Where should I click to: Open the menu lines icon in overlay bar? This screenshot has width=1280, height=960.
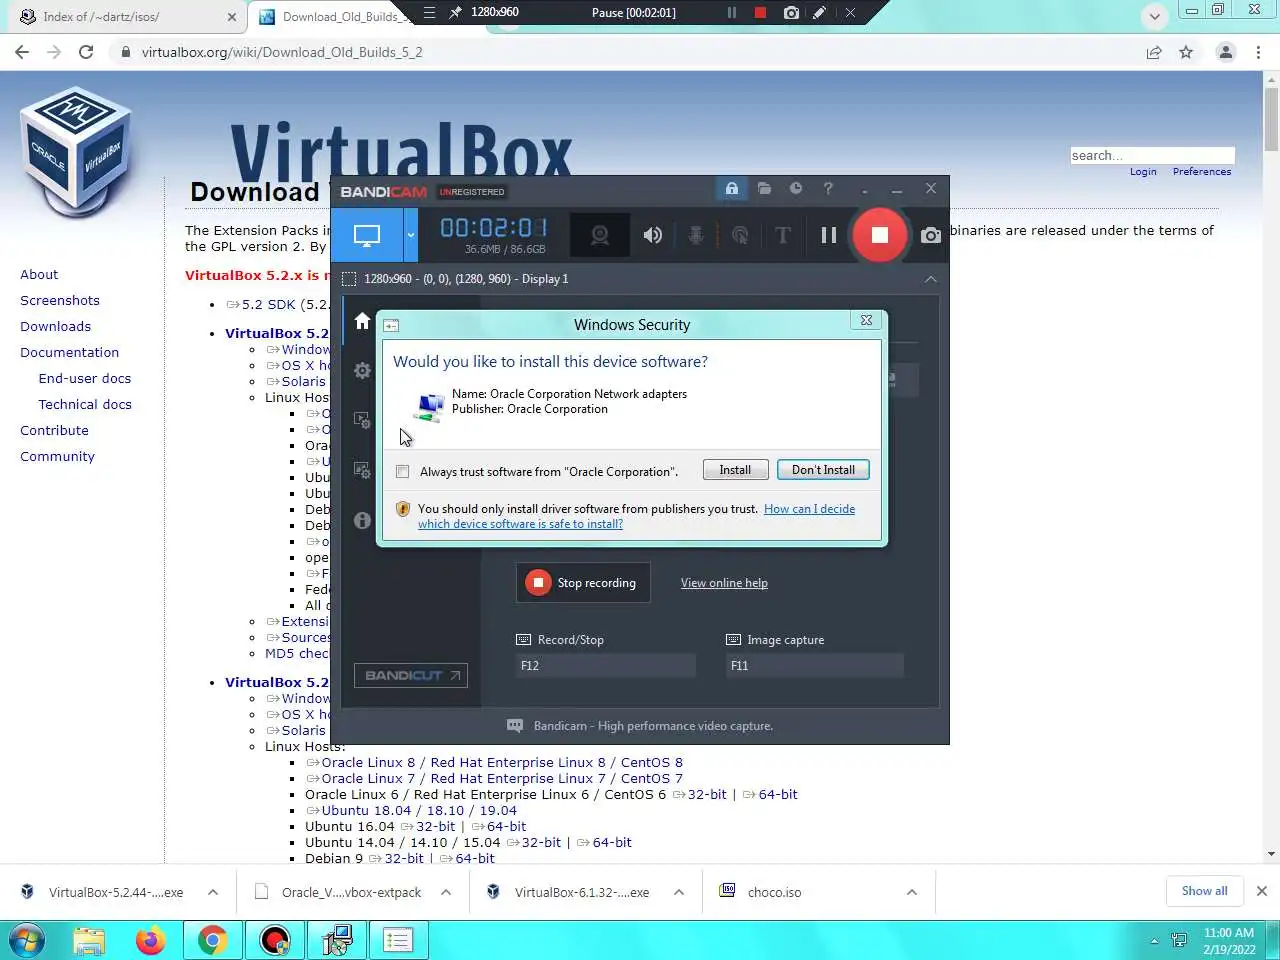click(x=429, y=13)
